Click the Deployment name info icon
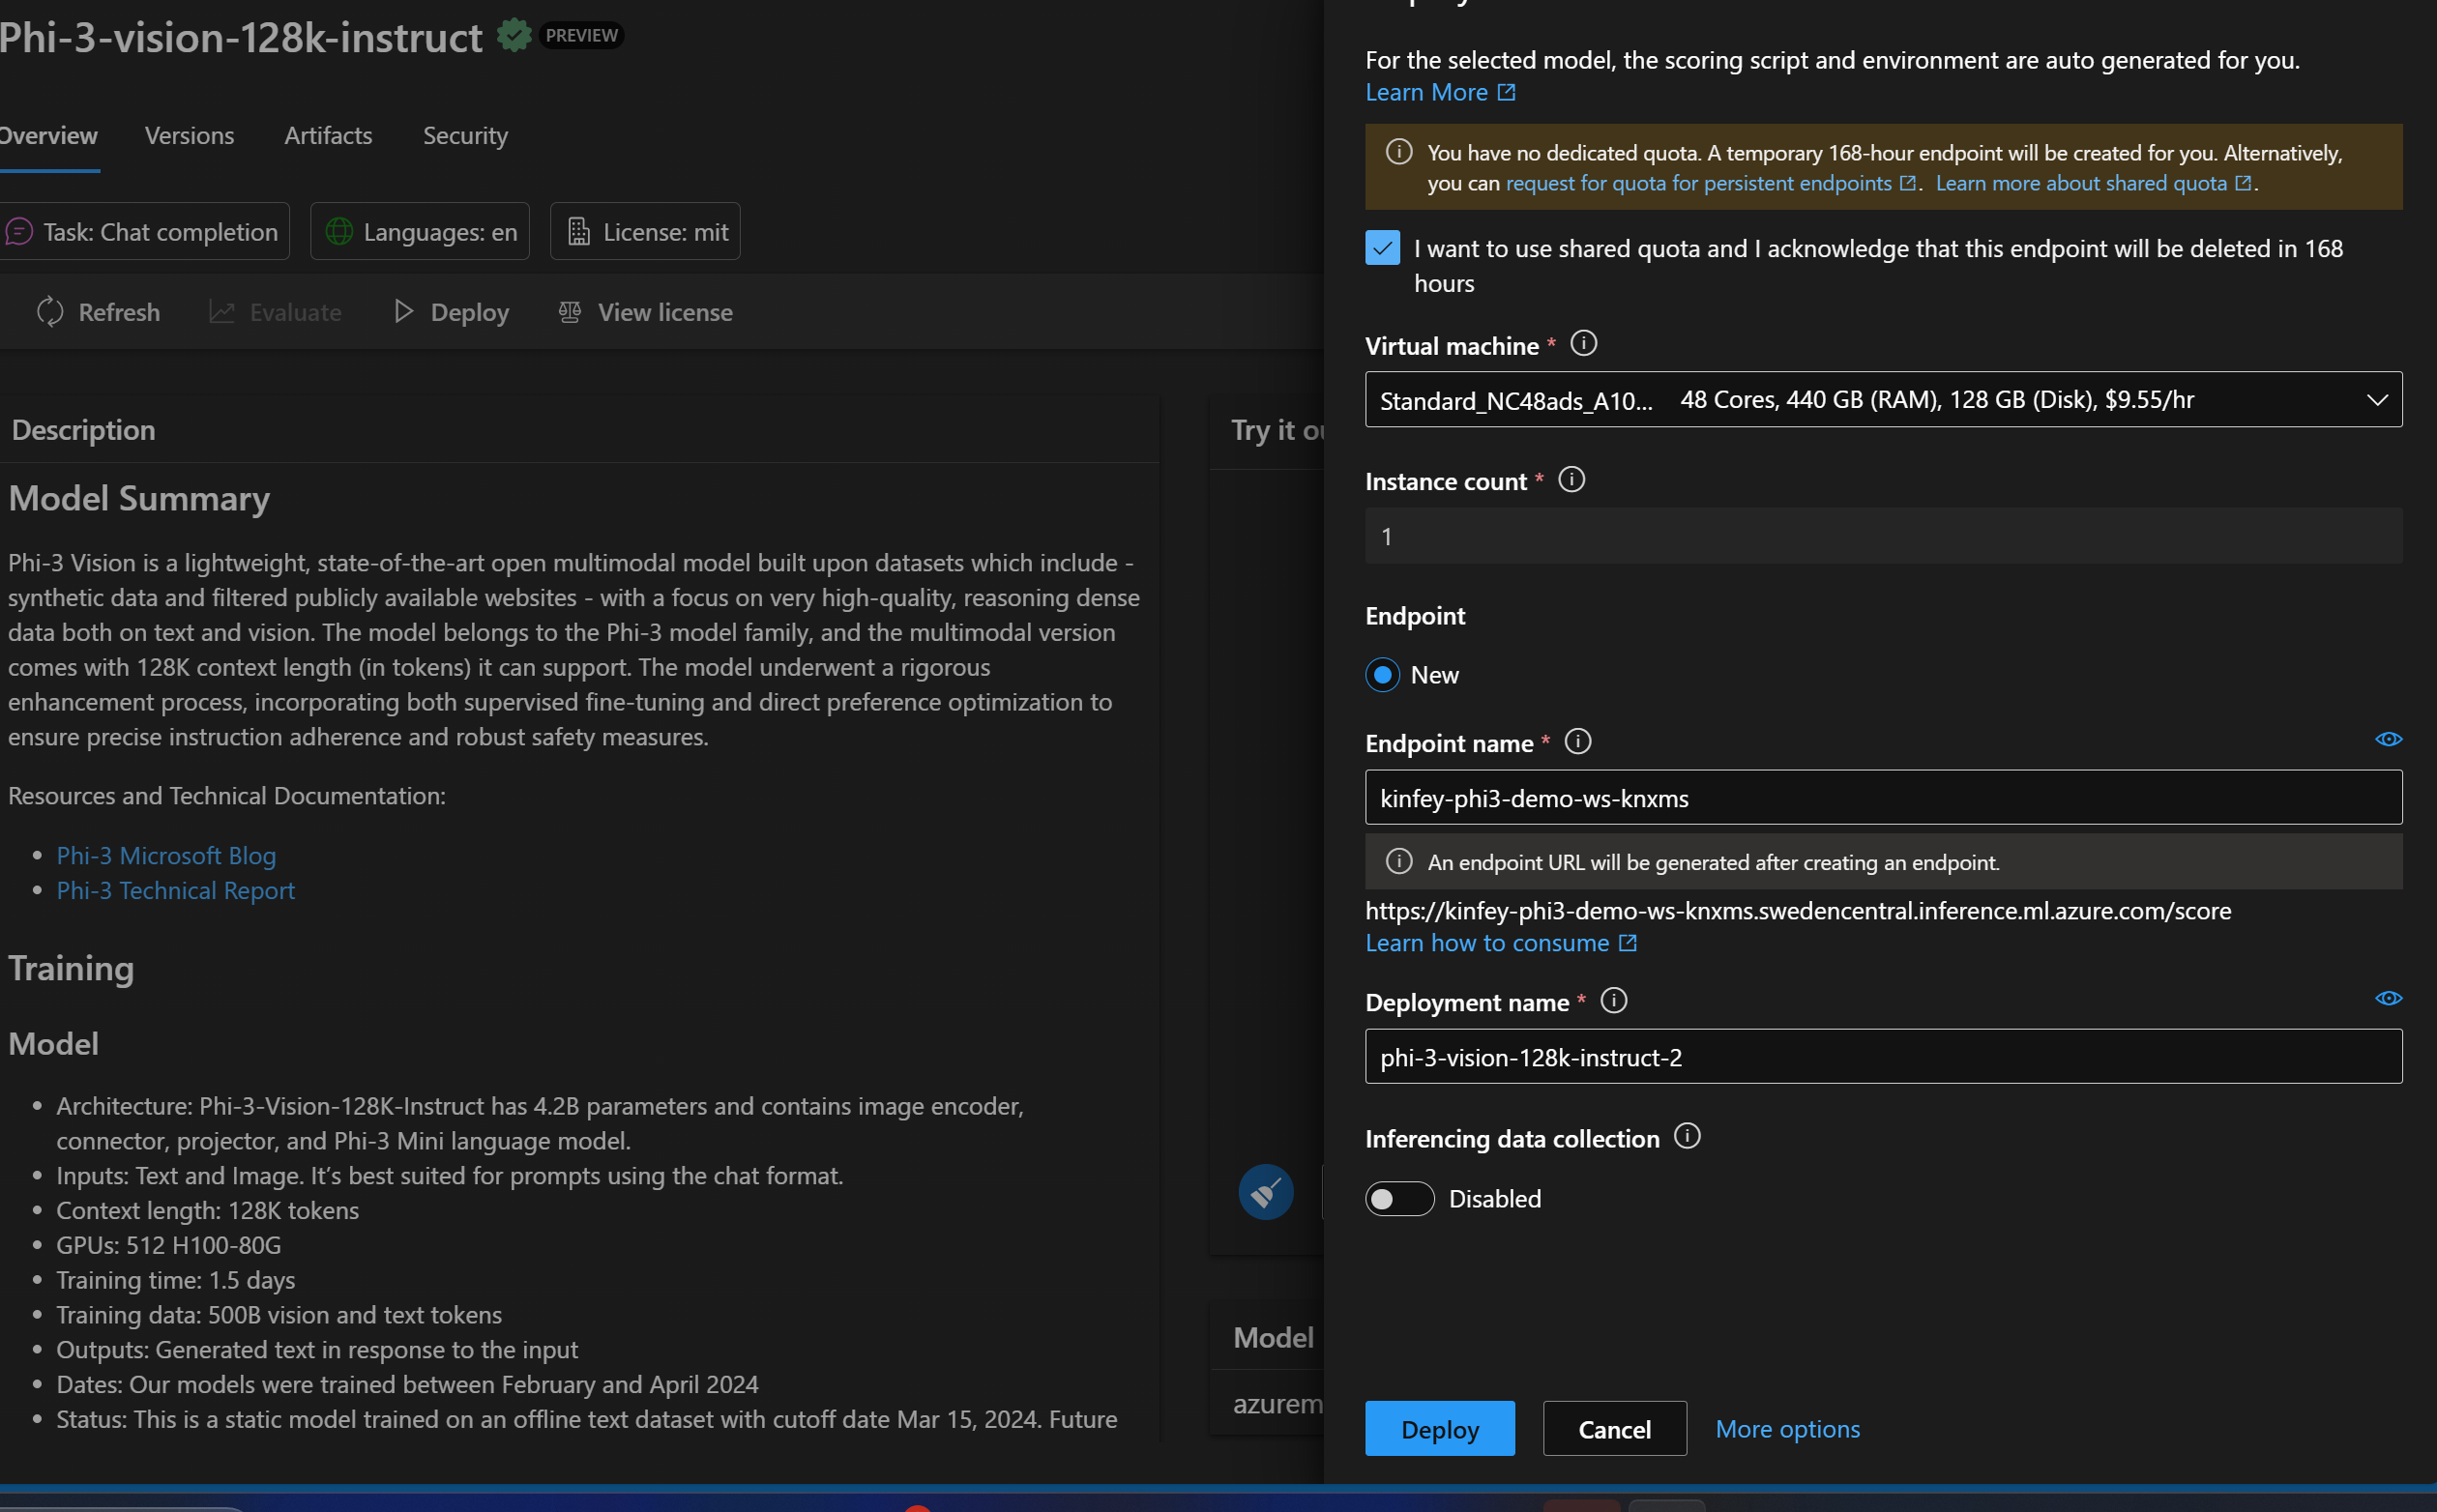 point(1614,1001)
